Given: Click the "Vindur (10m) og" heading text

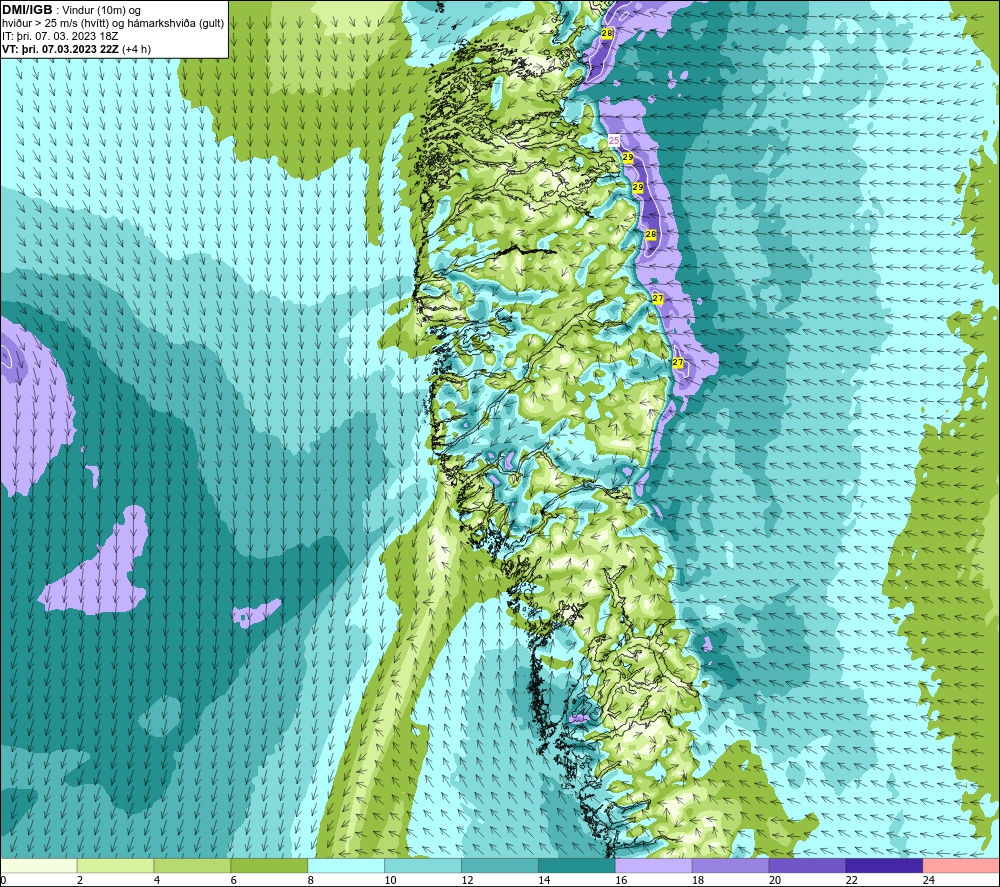Looking at the screenshot, I should click(x=101, y=11).
